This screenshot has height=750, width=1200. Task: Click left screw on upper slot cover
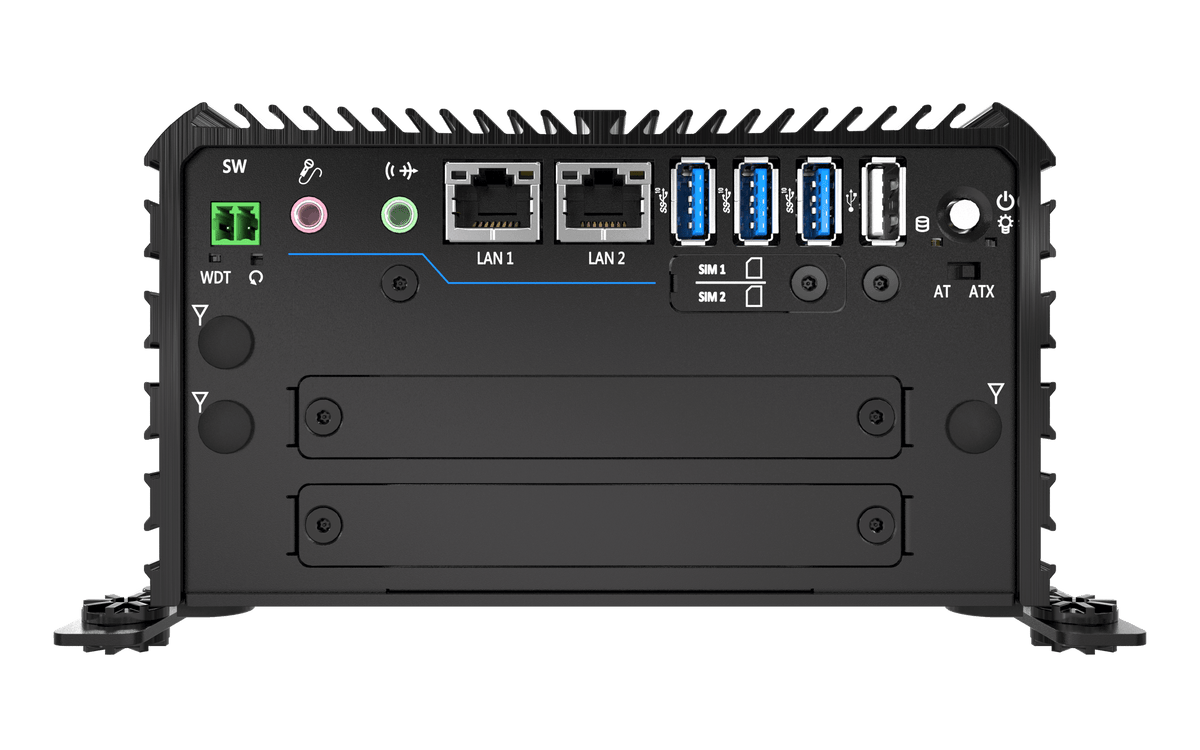click(x=322, y=416)
